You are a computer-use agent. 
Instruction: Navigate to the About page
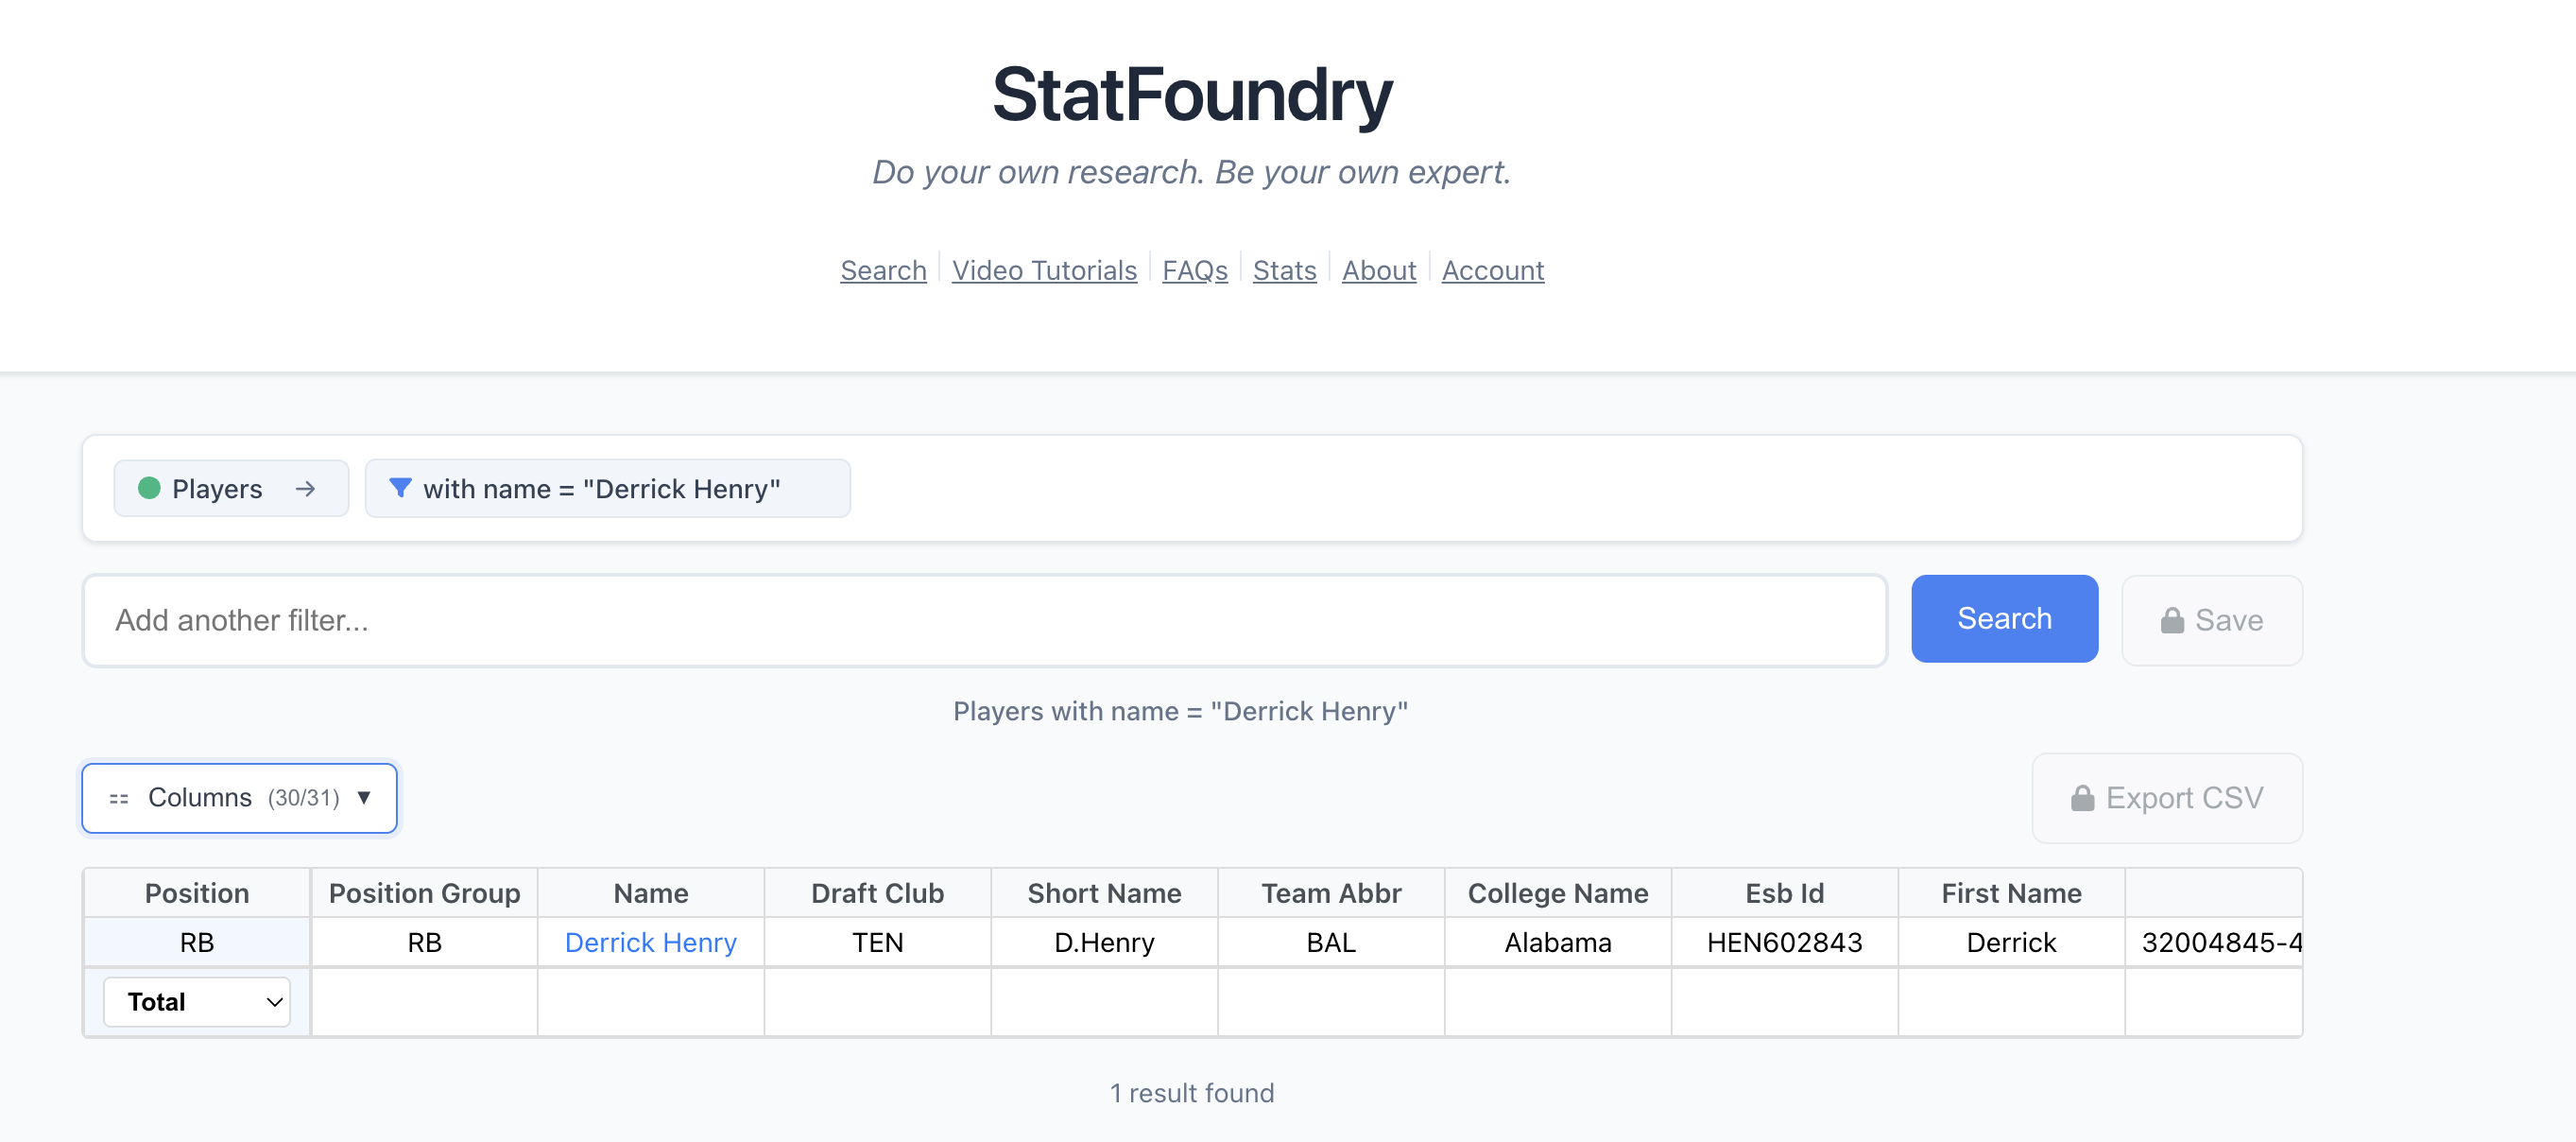point(1378,270)
